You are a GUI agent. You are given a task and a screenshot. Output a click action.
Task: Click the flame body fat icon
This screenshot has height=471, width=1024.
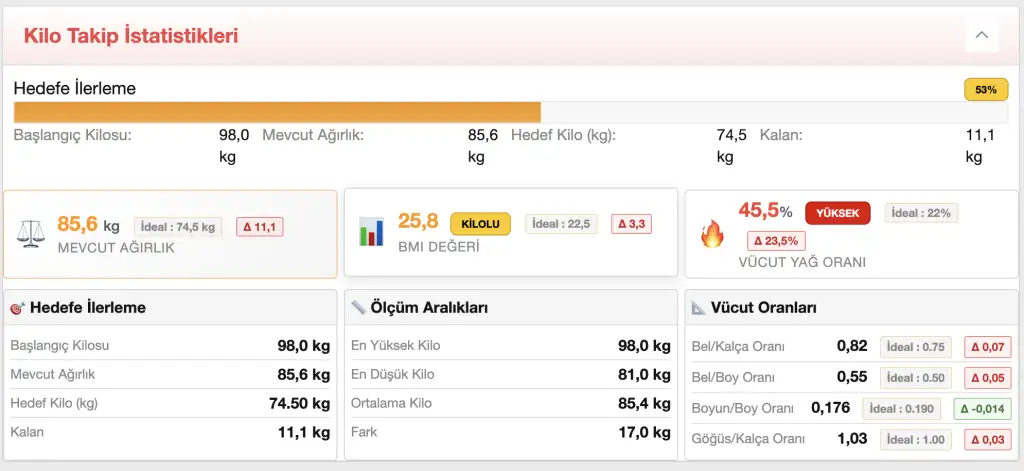tap(712, 234)
